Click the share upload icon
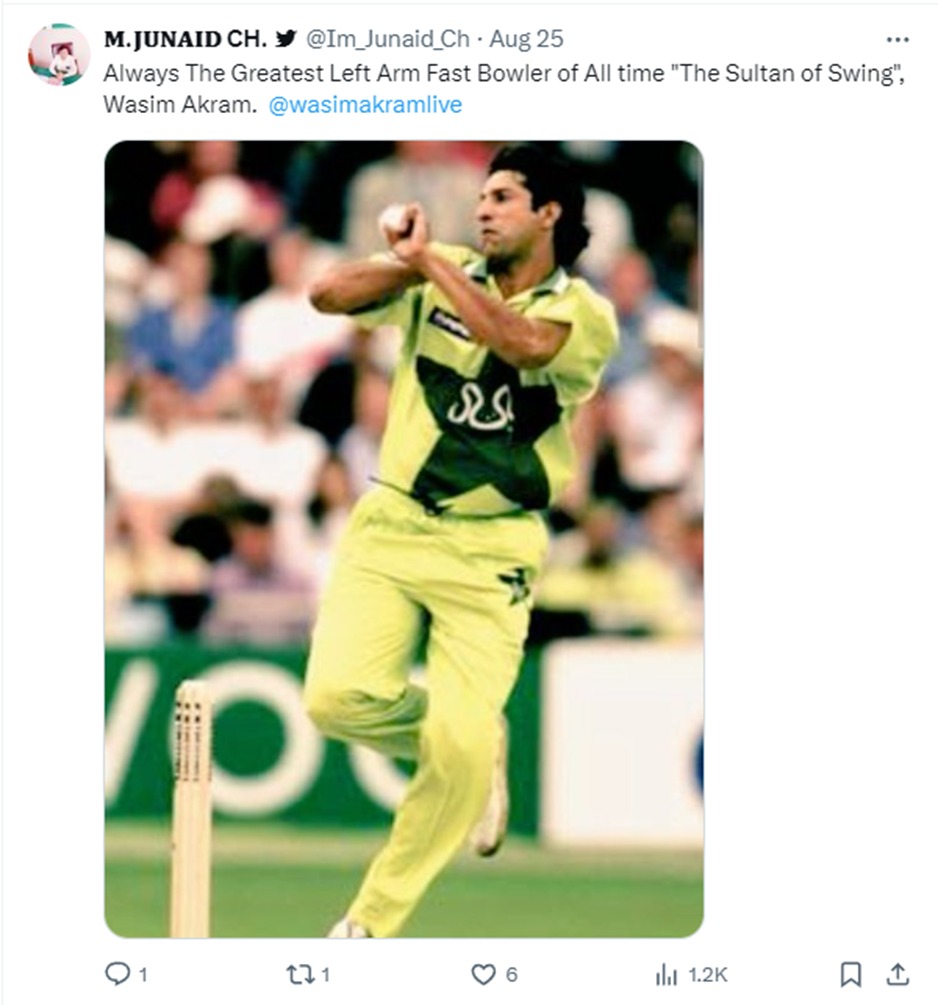This screenshot has height=1005, width=938. 898,974
